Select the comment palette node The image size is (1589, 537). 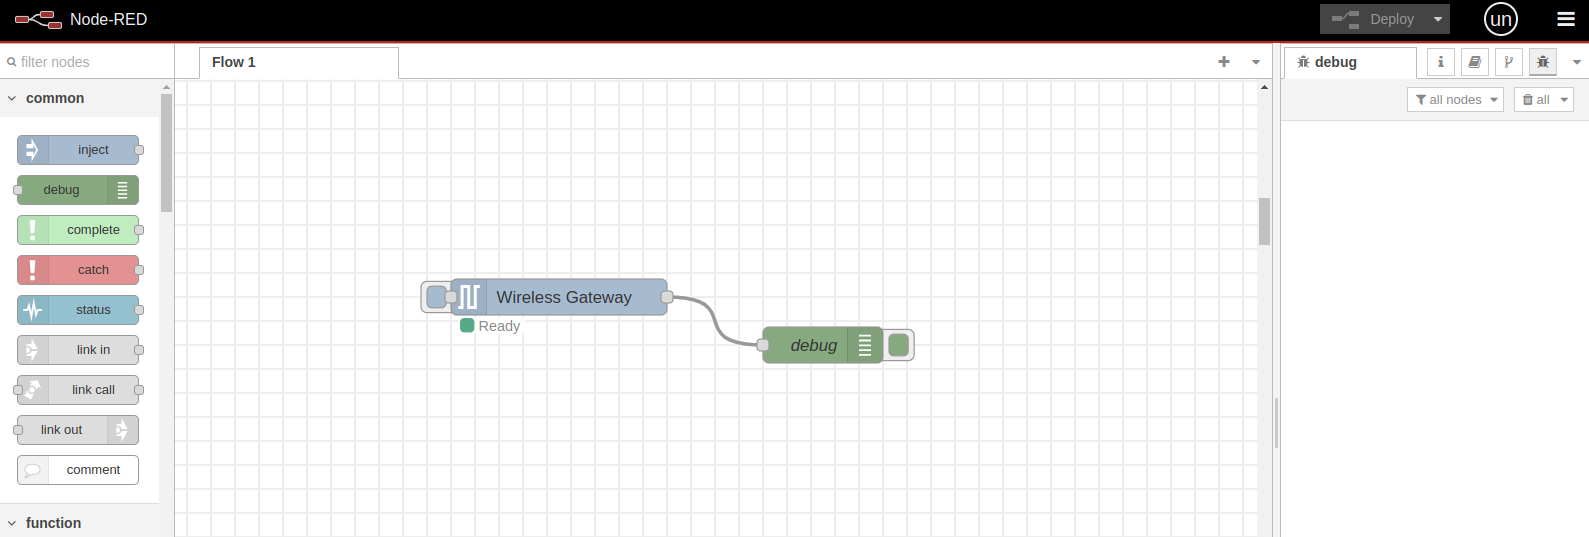(x=78, y=470)
